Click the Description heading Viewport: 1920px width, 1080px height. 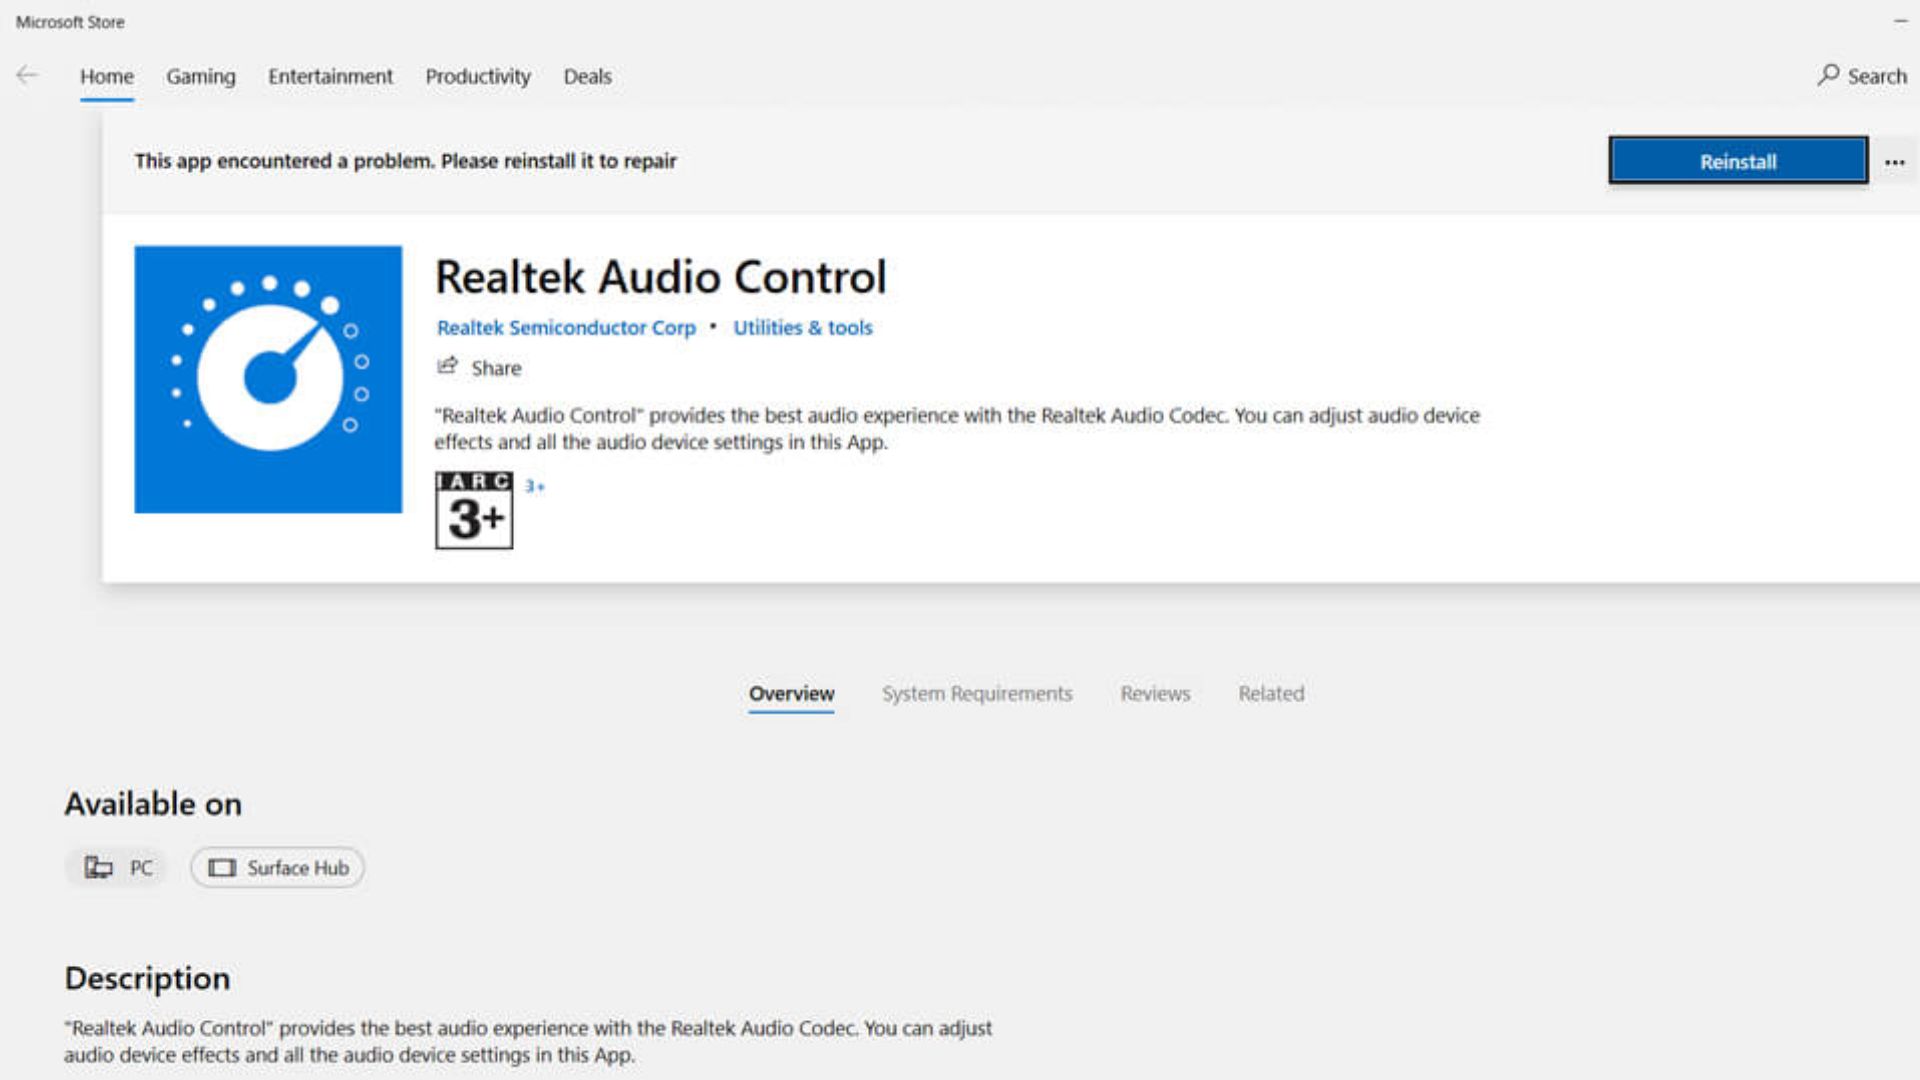147,977
